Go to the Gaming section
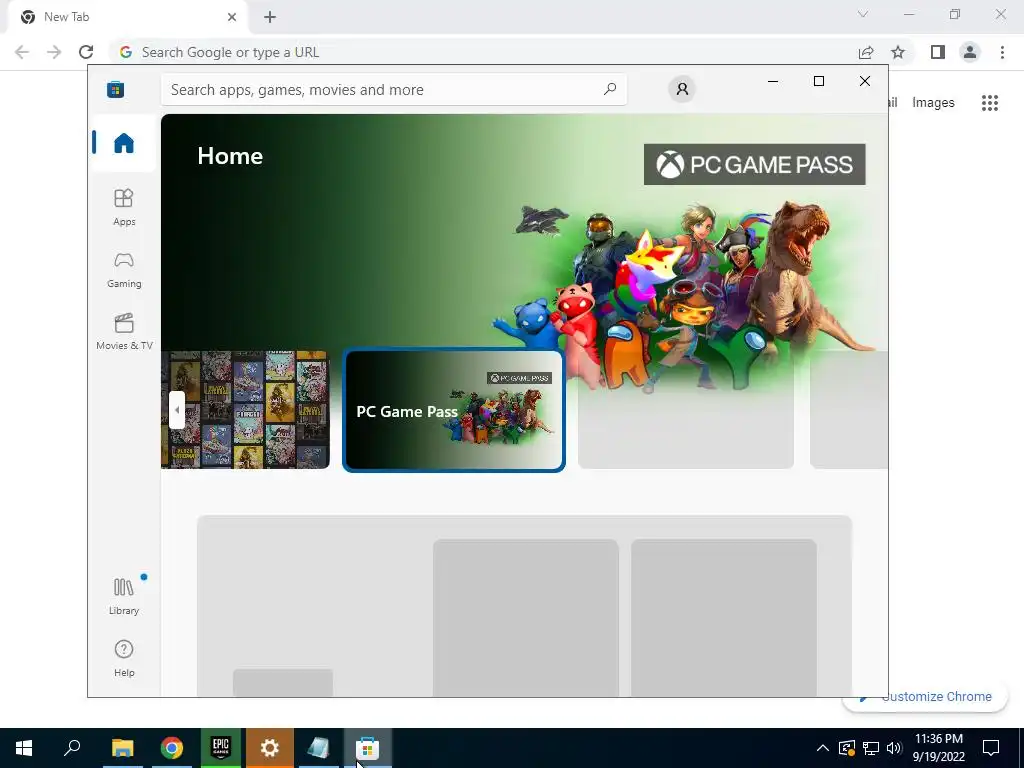The image size is (1024, 768). (123, 270)
